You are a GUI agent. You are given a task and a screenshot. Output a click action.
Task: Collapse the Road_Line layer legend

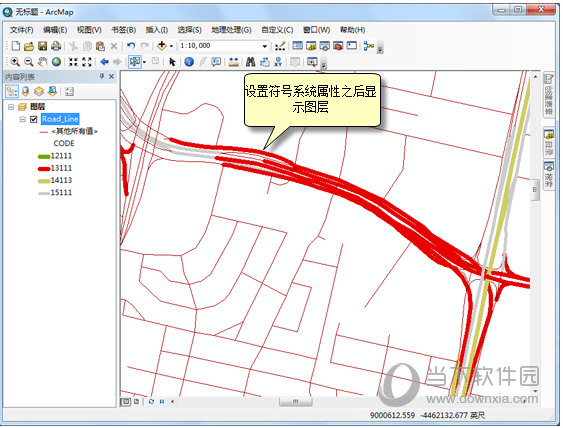(x=23, y=119)
